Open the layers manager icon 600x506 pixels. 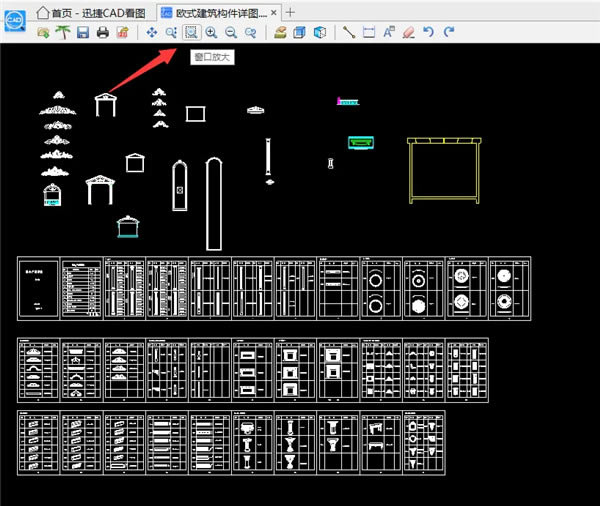pos(280,33)
